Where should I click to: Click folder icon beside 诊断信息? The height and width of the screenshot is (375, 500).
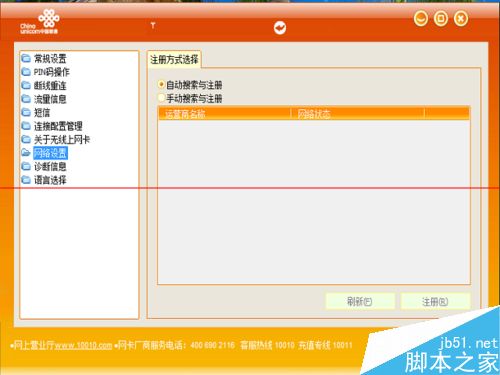click(x=26, y=166)
